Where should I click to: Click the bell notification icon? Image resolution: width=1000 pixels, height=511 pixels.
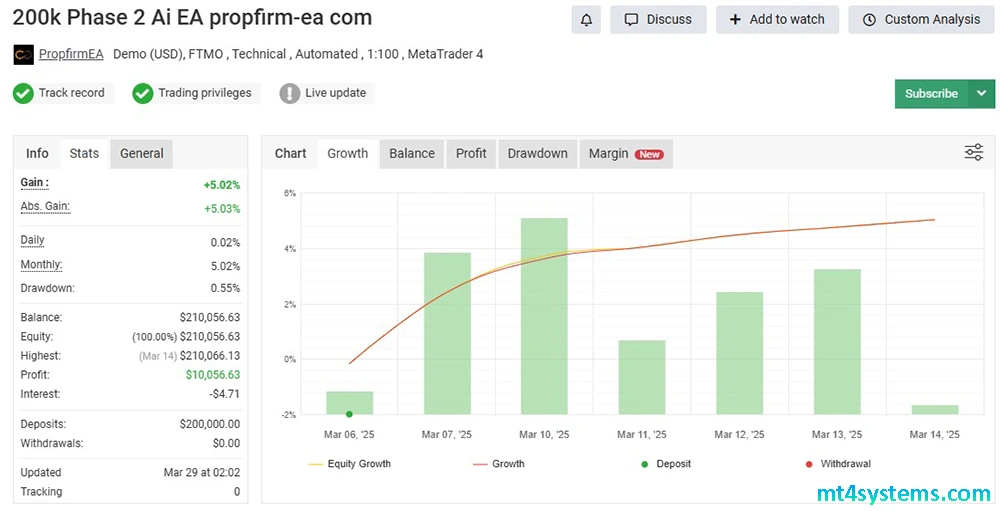(x=586, y=20)
